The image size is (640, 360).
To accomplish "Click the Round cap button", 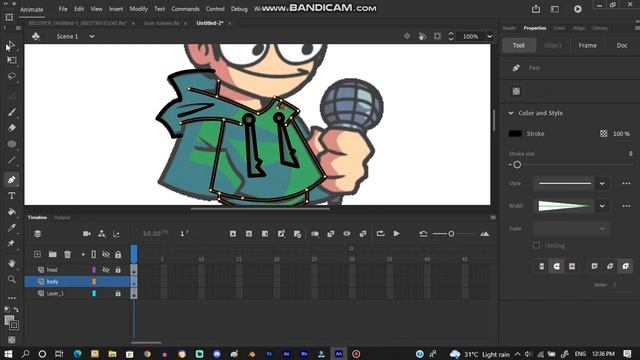I will (x=556, y=266).
